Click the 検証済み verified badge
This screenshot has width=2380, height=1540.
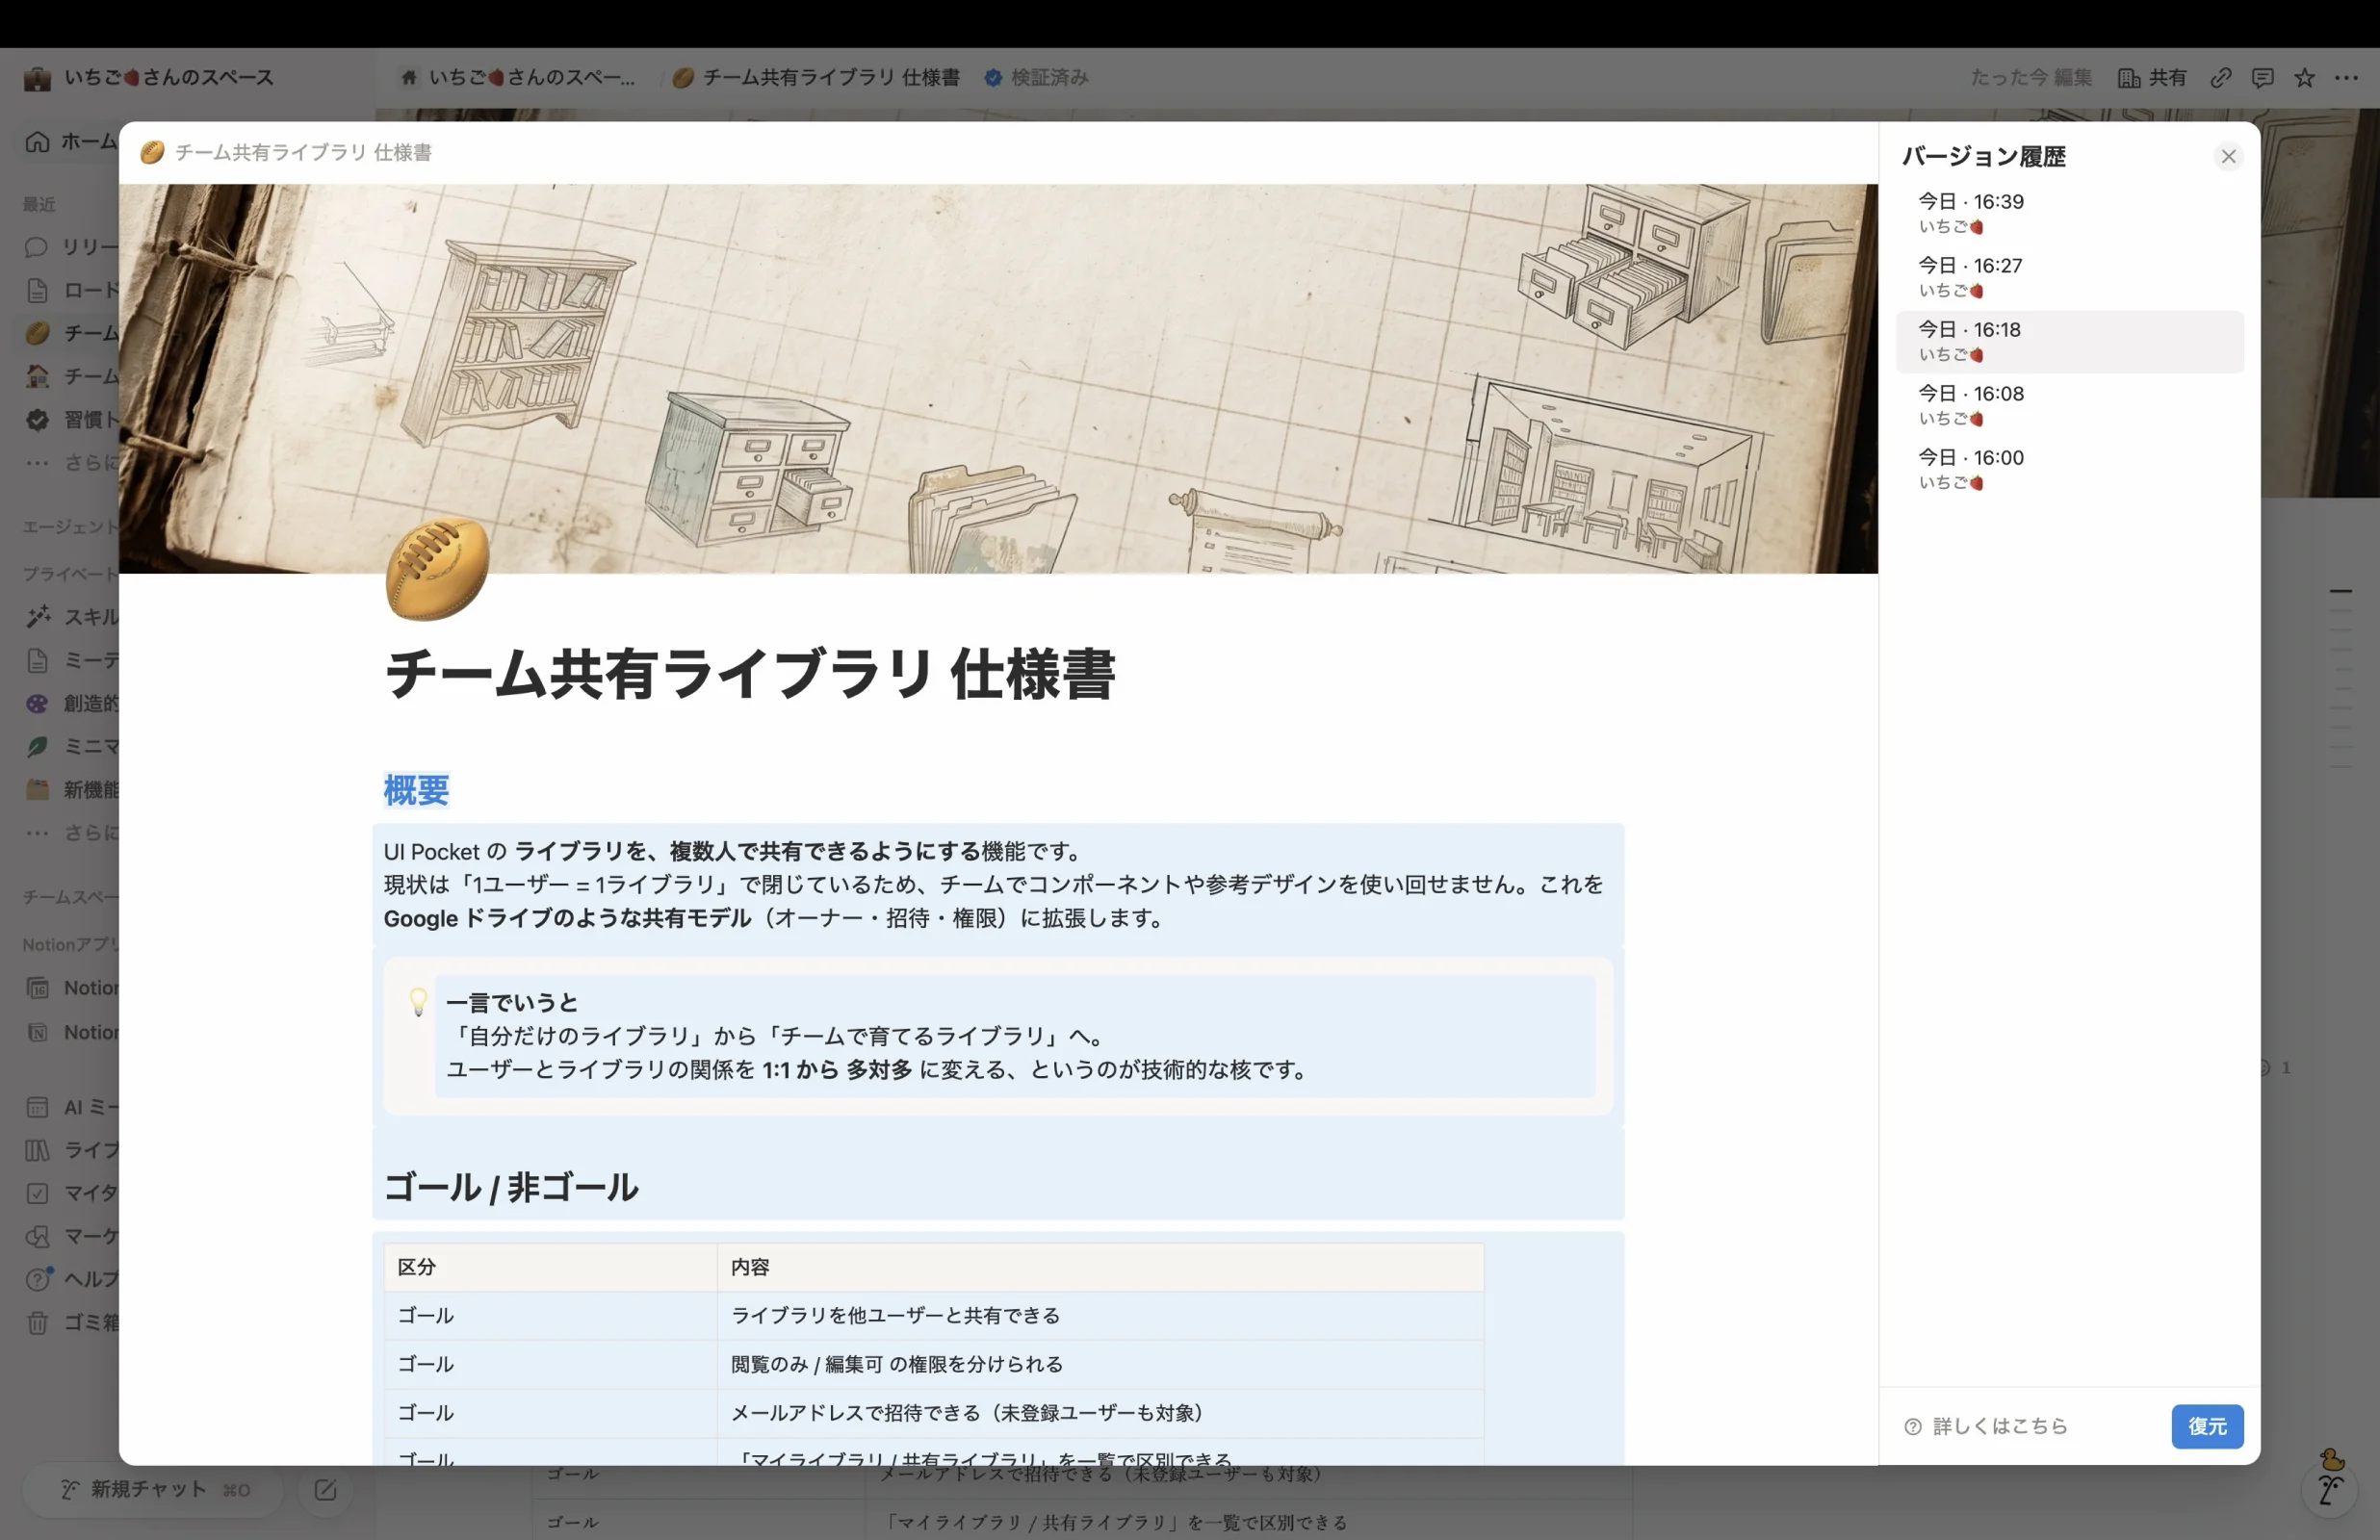tap(1036, 77)
